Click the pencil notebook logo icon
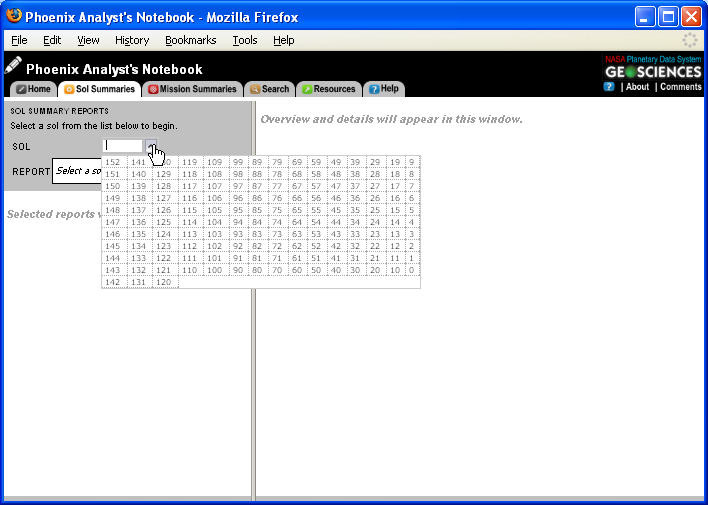This screenshot has width=708, height=505. tap(13, 66)
